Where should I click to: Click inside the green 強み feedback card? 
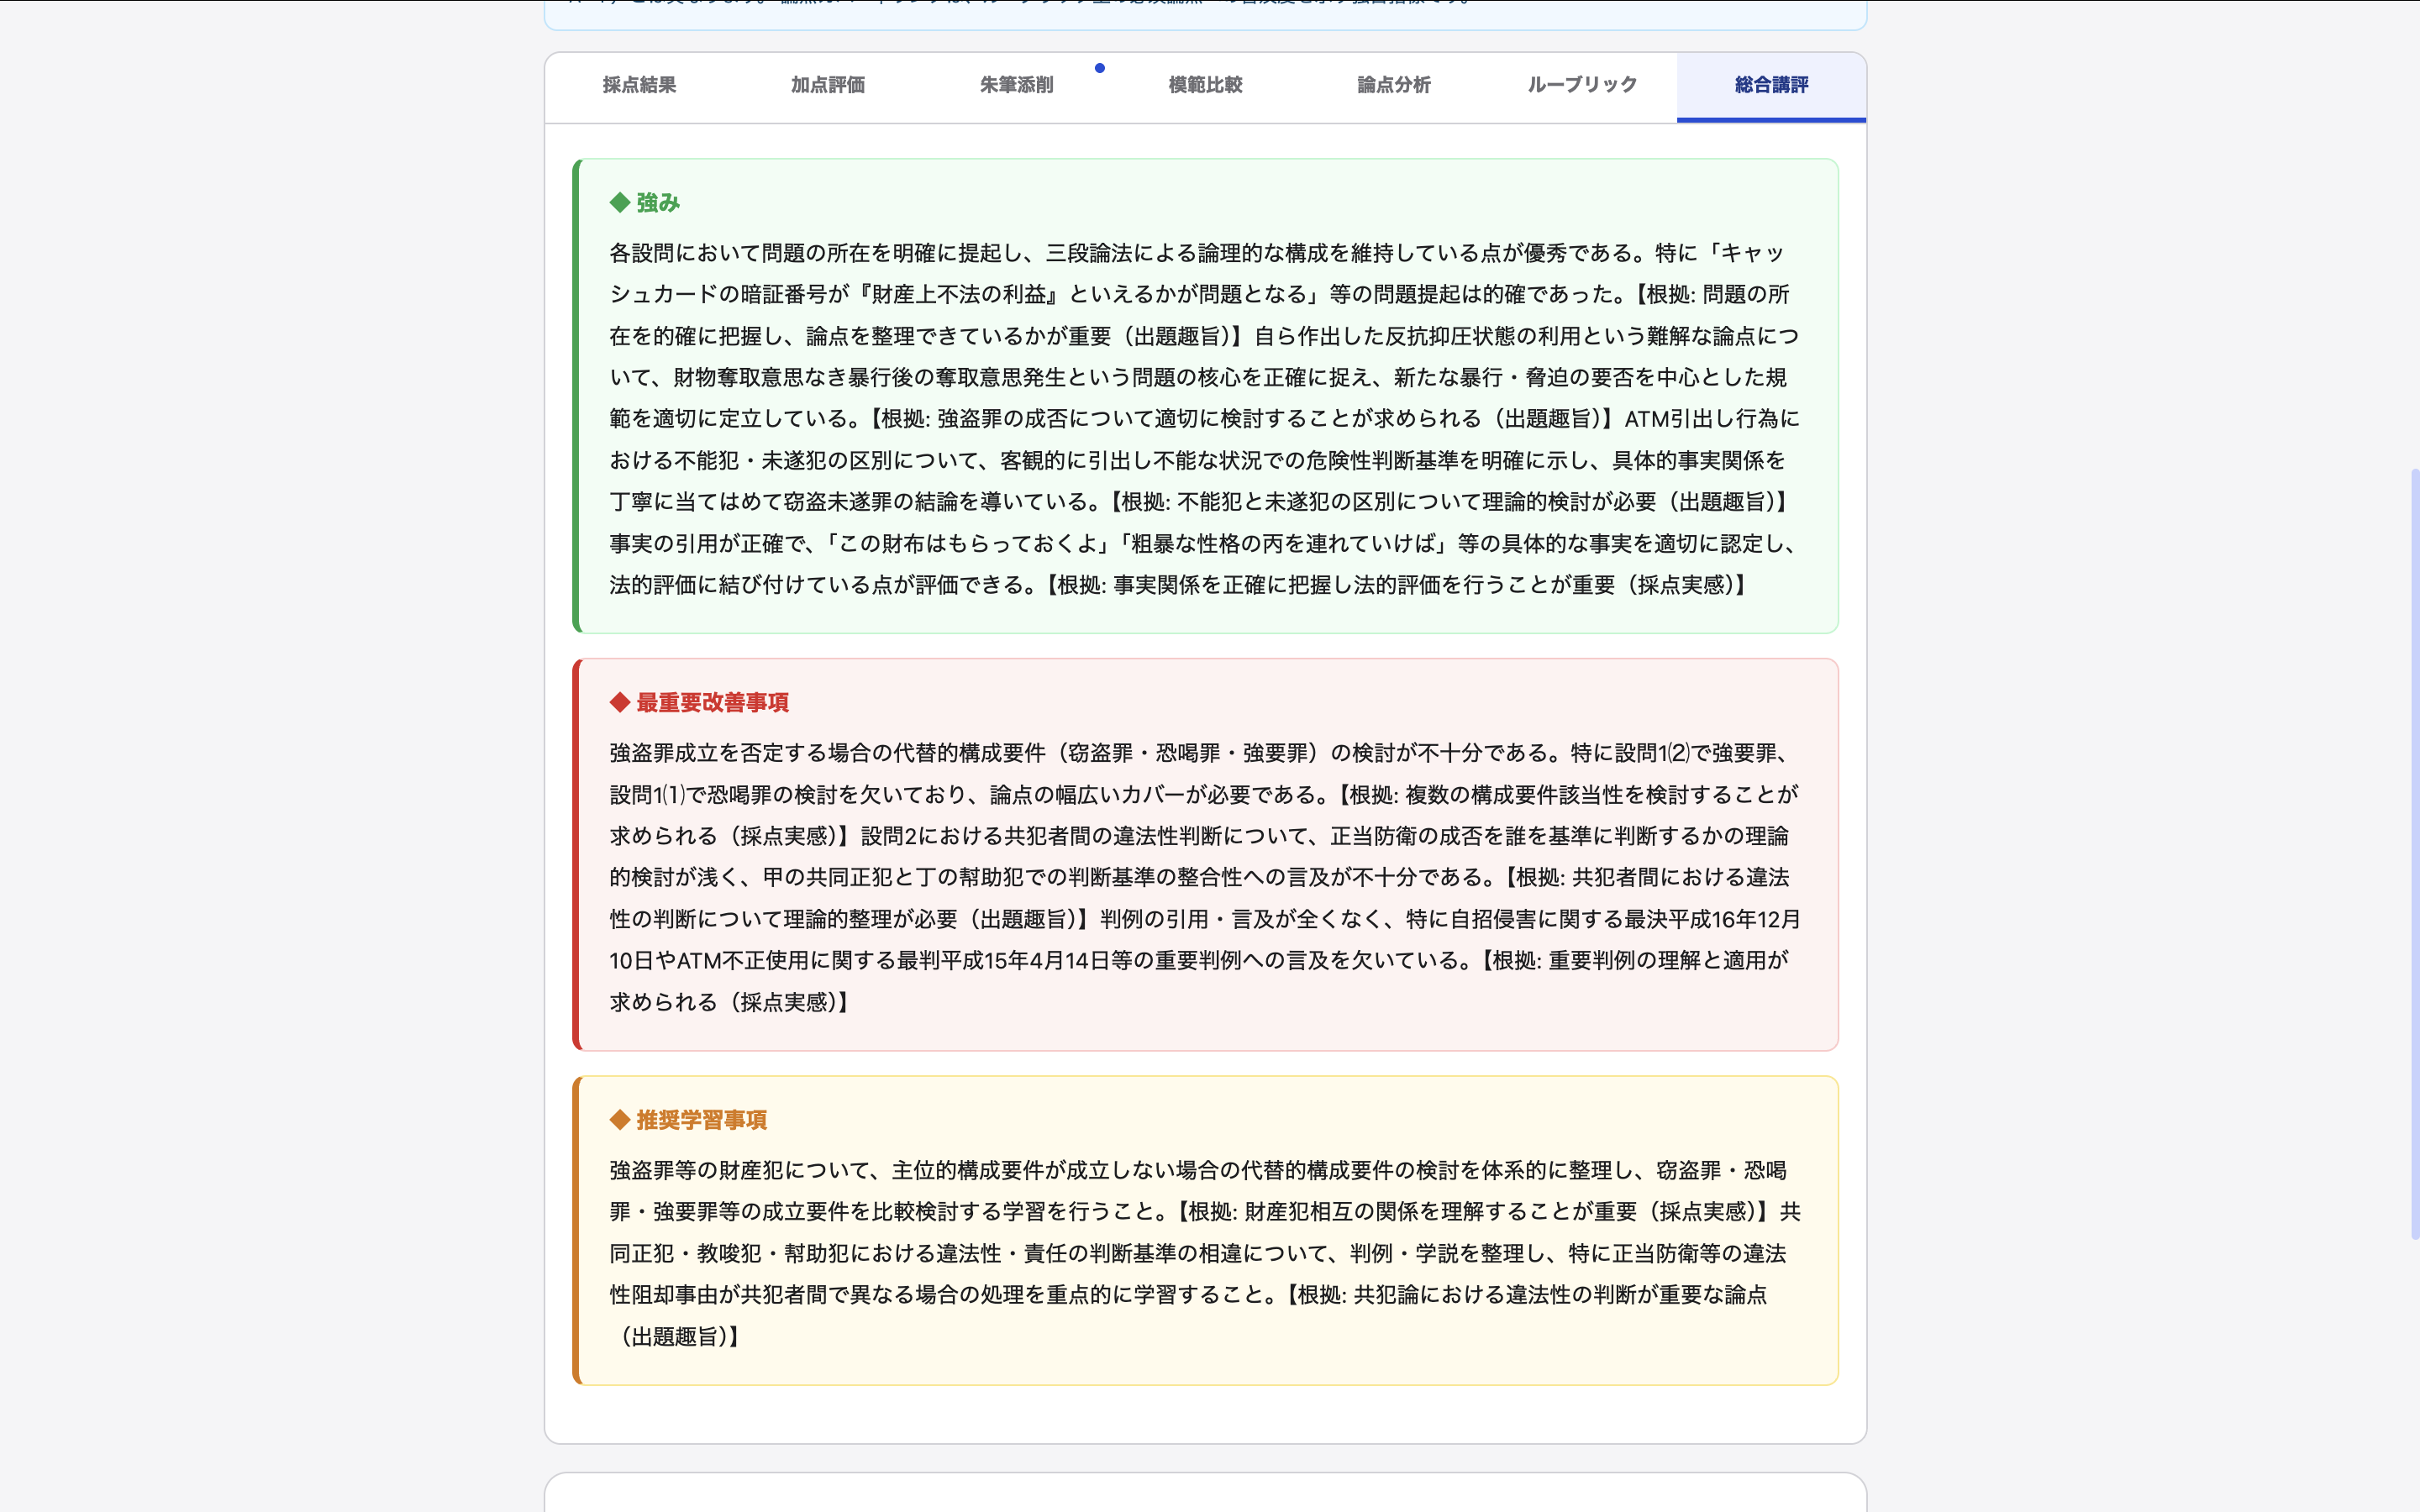click(1200, 420)
